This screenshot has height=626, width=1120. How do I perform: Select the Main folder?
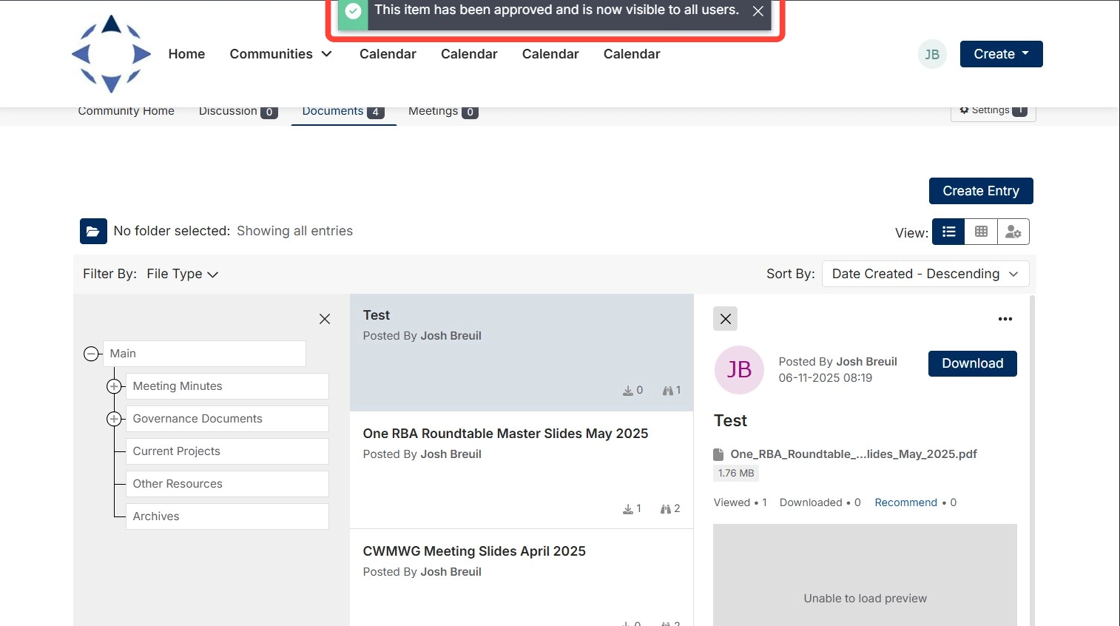pos(204,354)
